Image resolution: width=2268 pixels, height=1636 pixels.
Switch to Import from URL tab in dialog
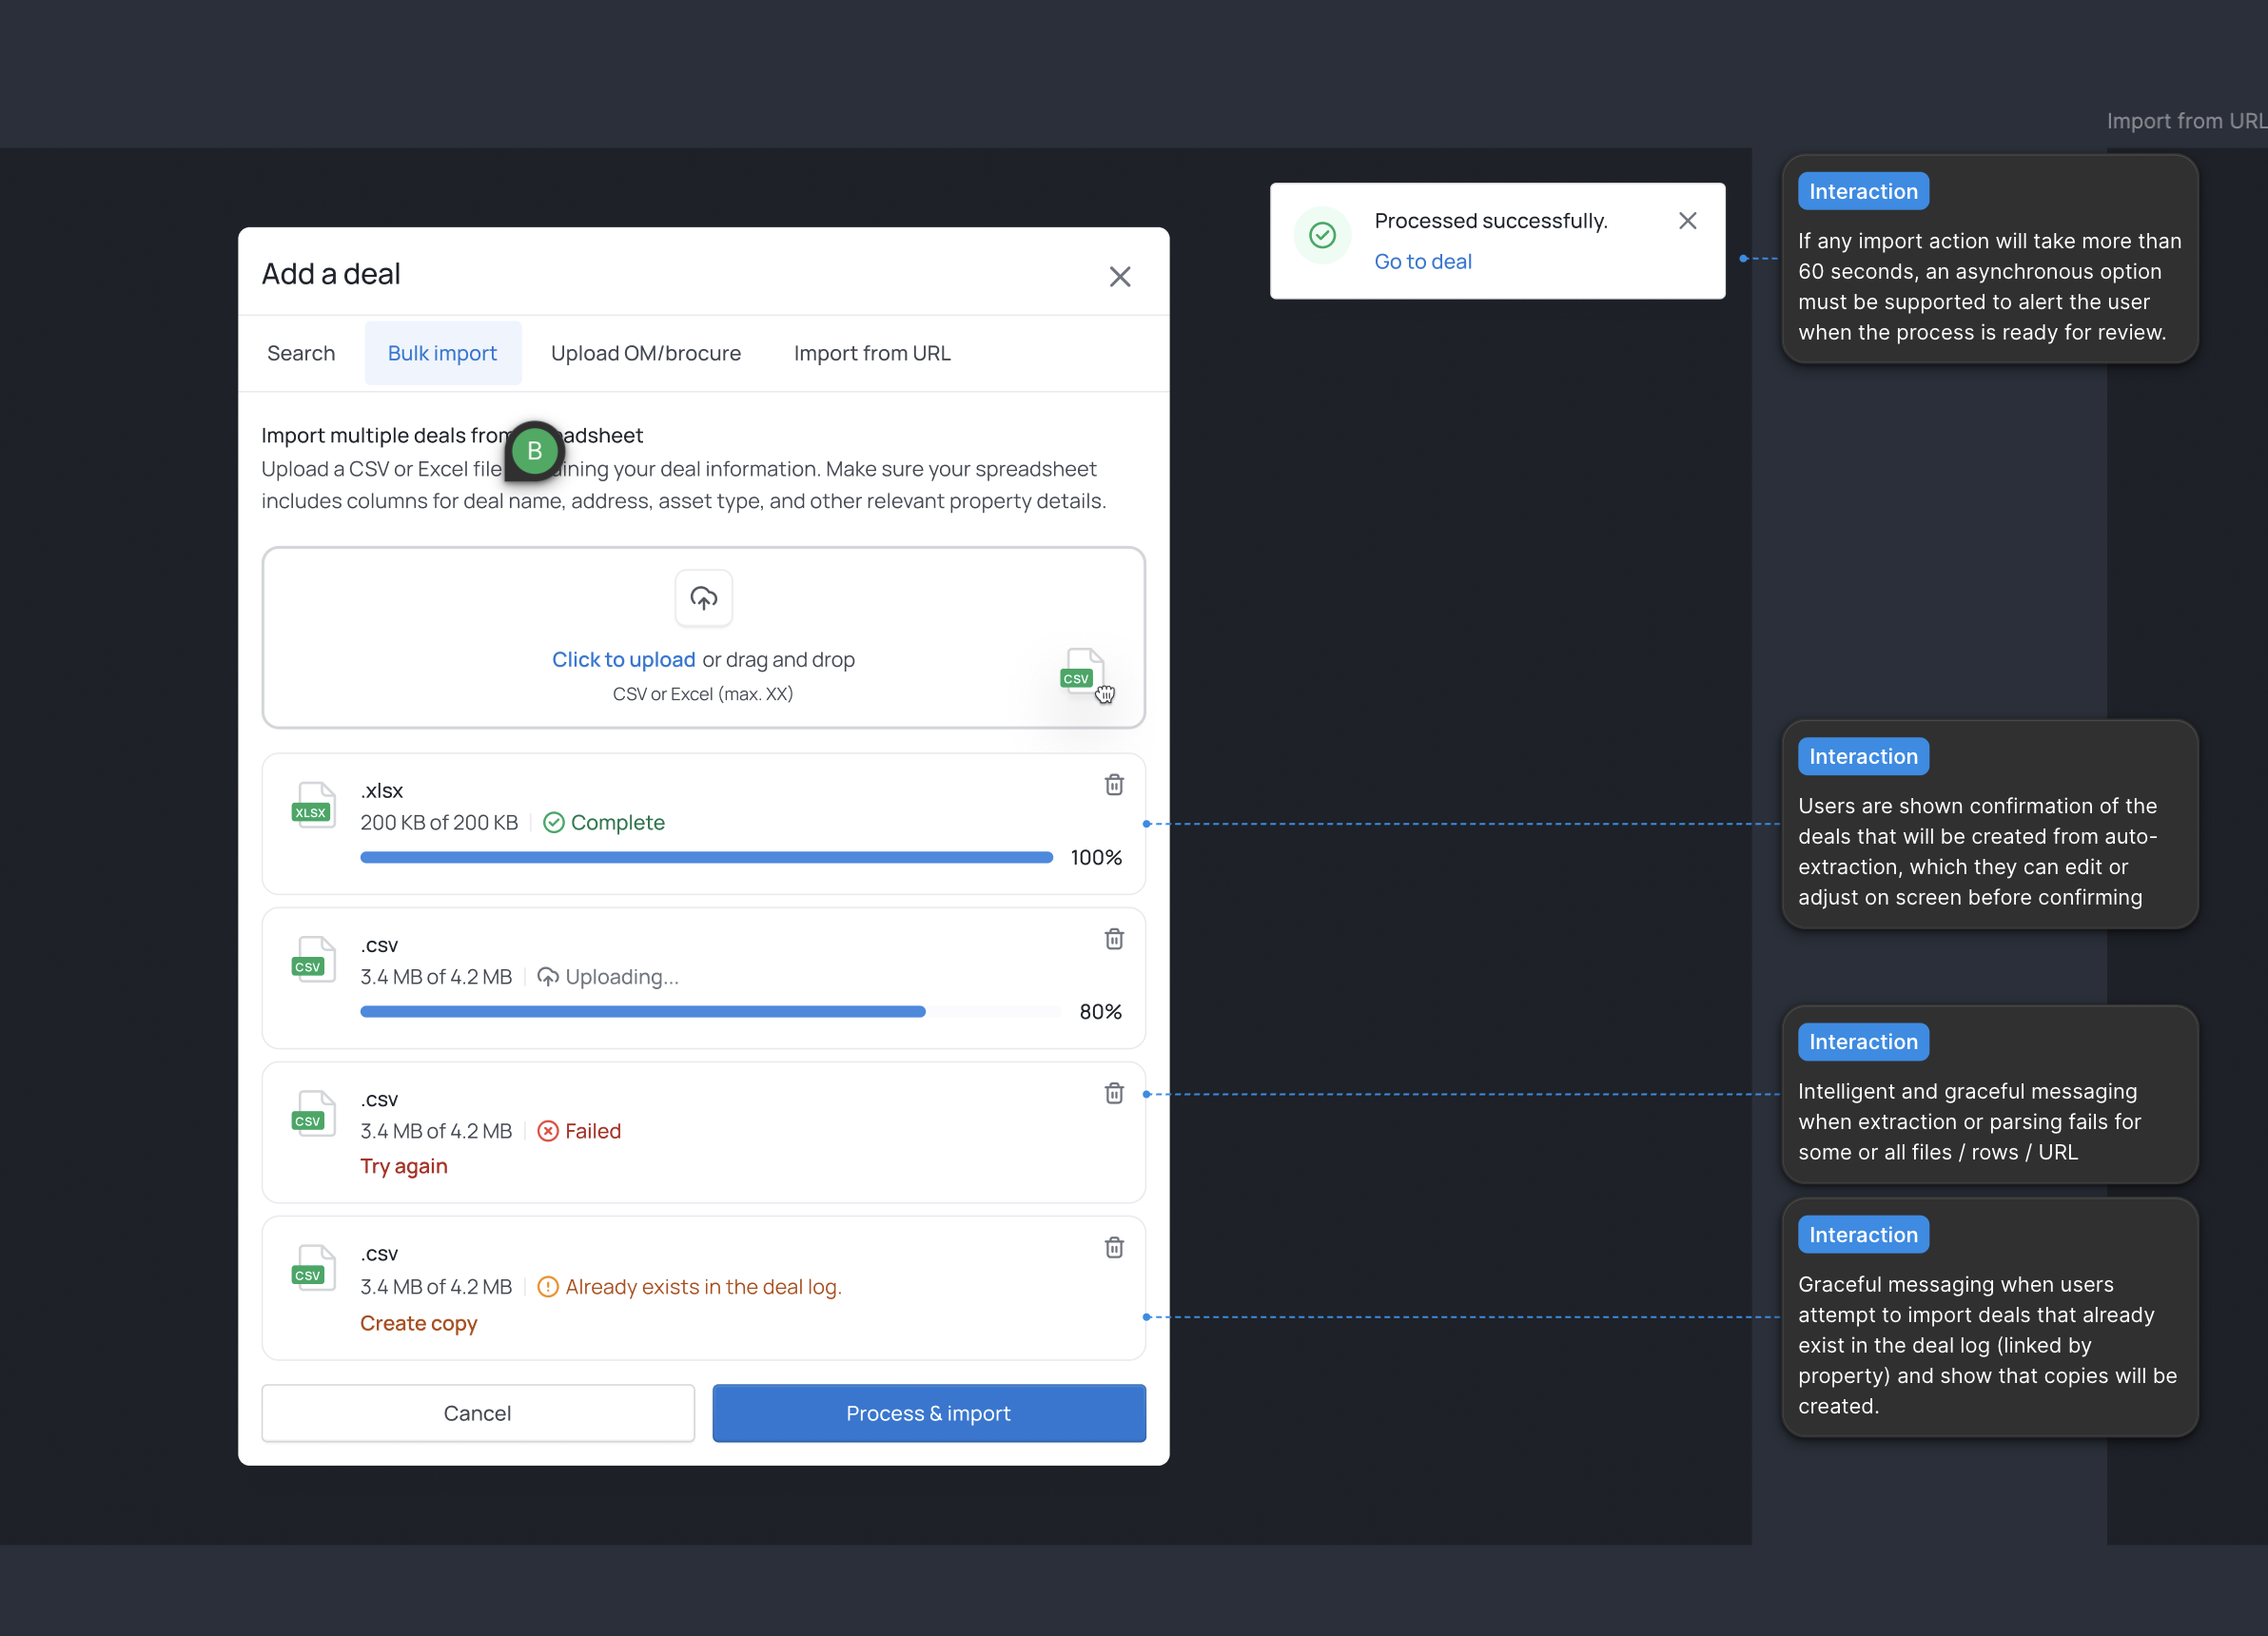[871, 353]
